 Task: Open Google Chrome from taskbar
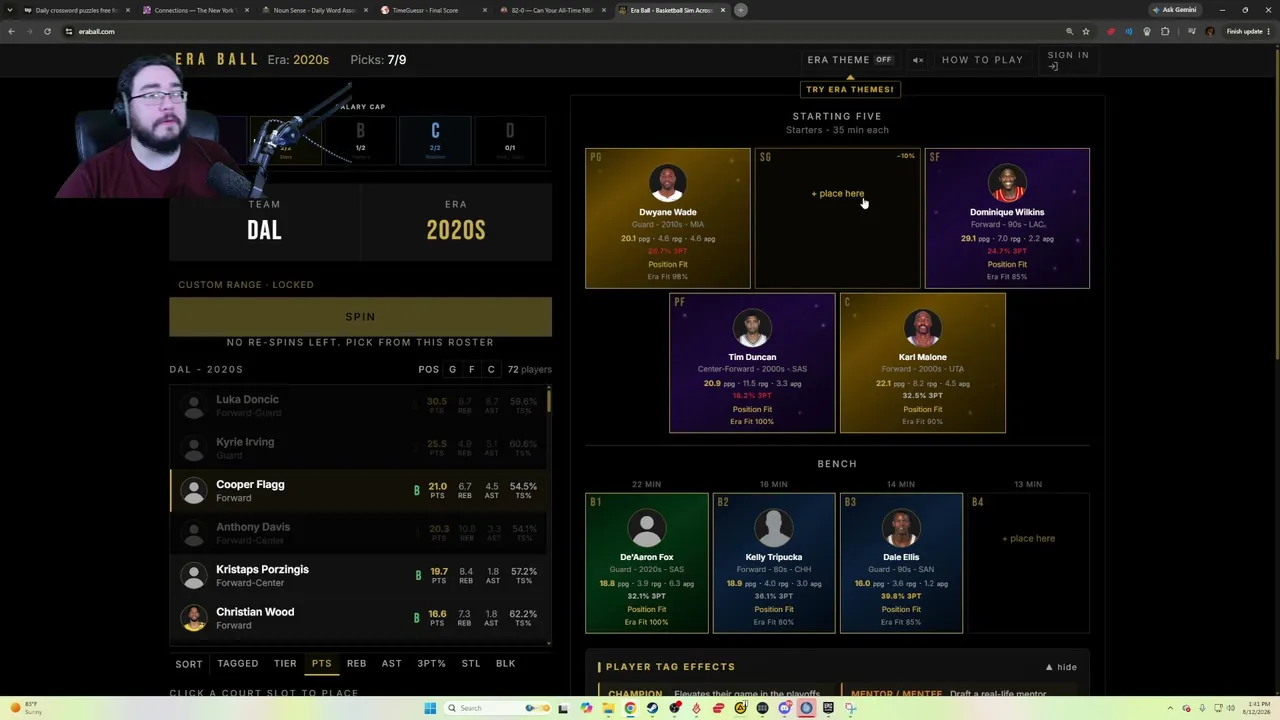tap(630, 708)
